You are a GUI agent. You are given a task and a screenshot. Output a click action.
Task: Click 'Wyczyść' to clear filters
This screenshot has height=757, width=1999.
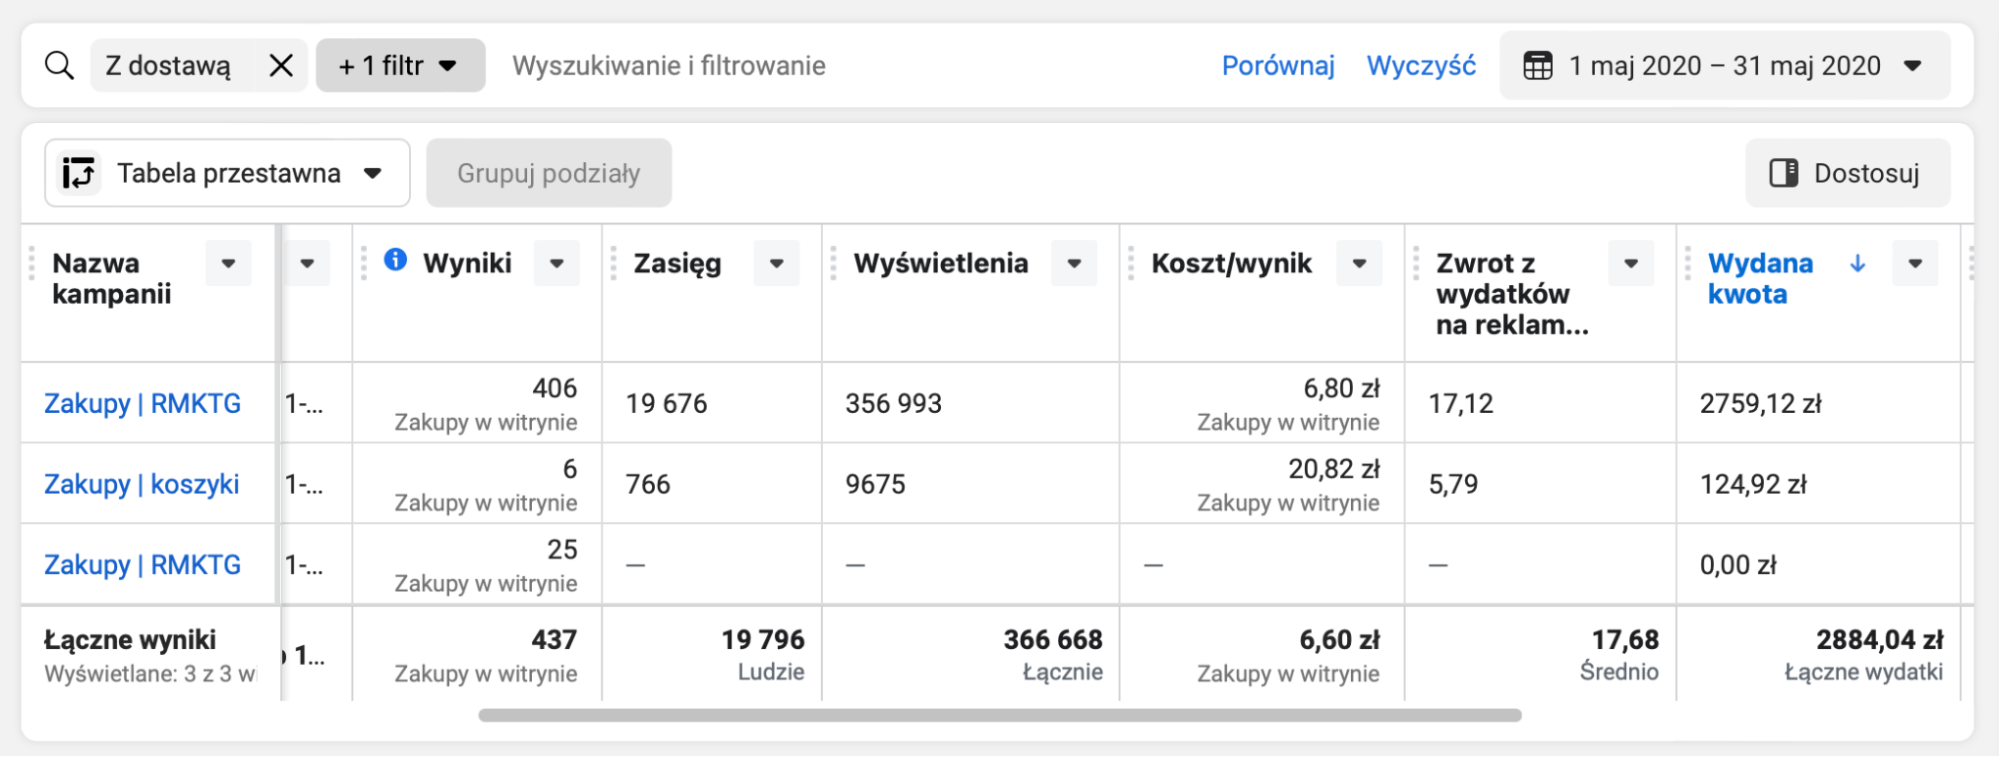coord(1420,66)
